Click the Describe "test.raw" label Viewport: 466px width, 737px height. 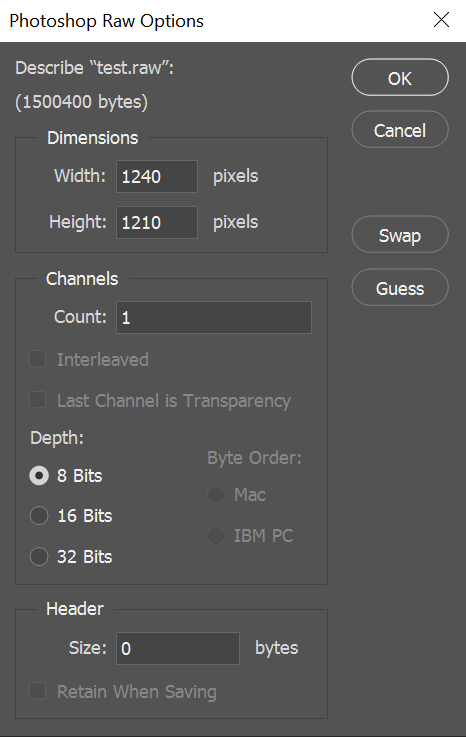pyautogui.click(x=95, y=68)
